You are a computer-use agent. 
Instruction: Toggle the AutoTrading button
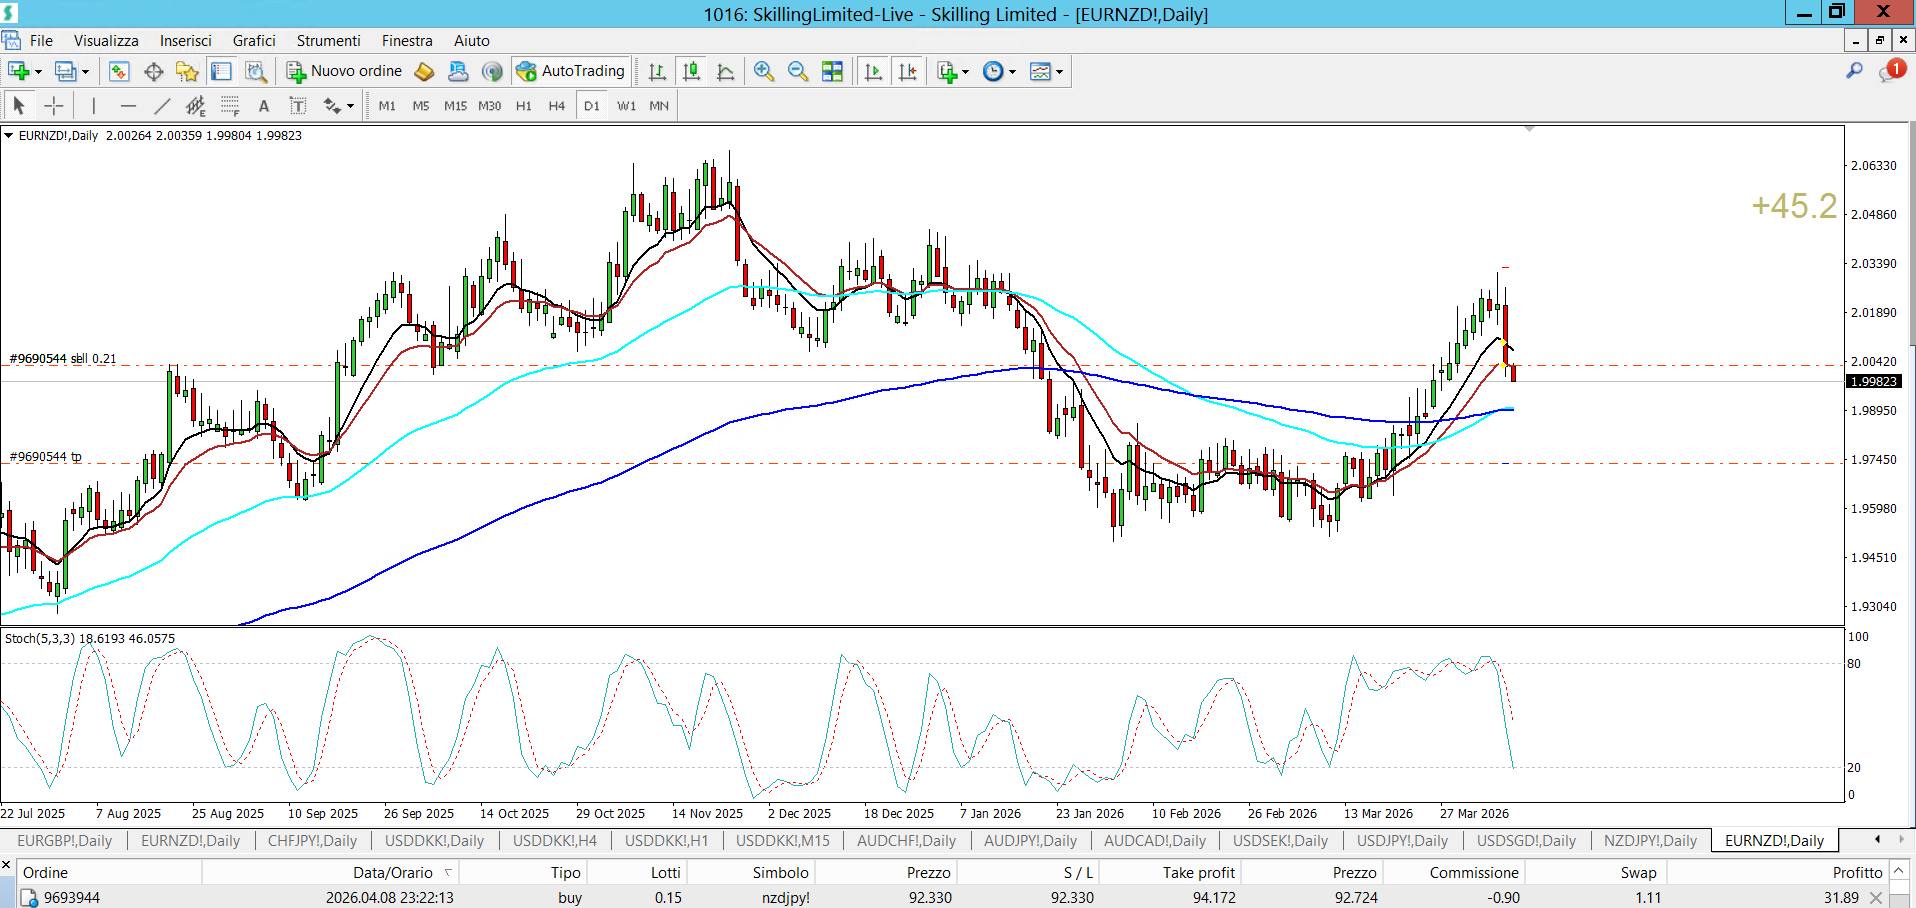point(570,71)
